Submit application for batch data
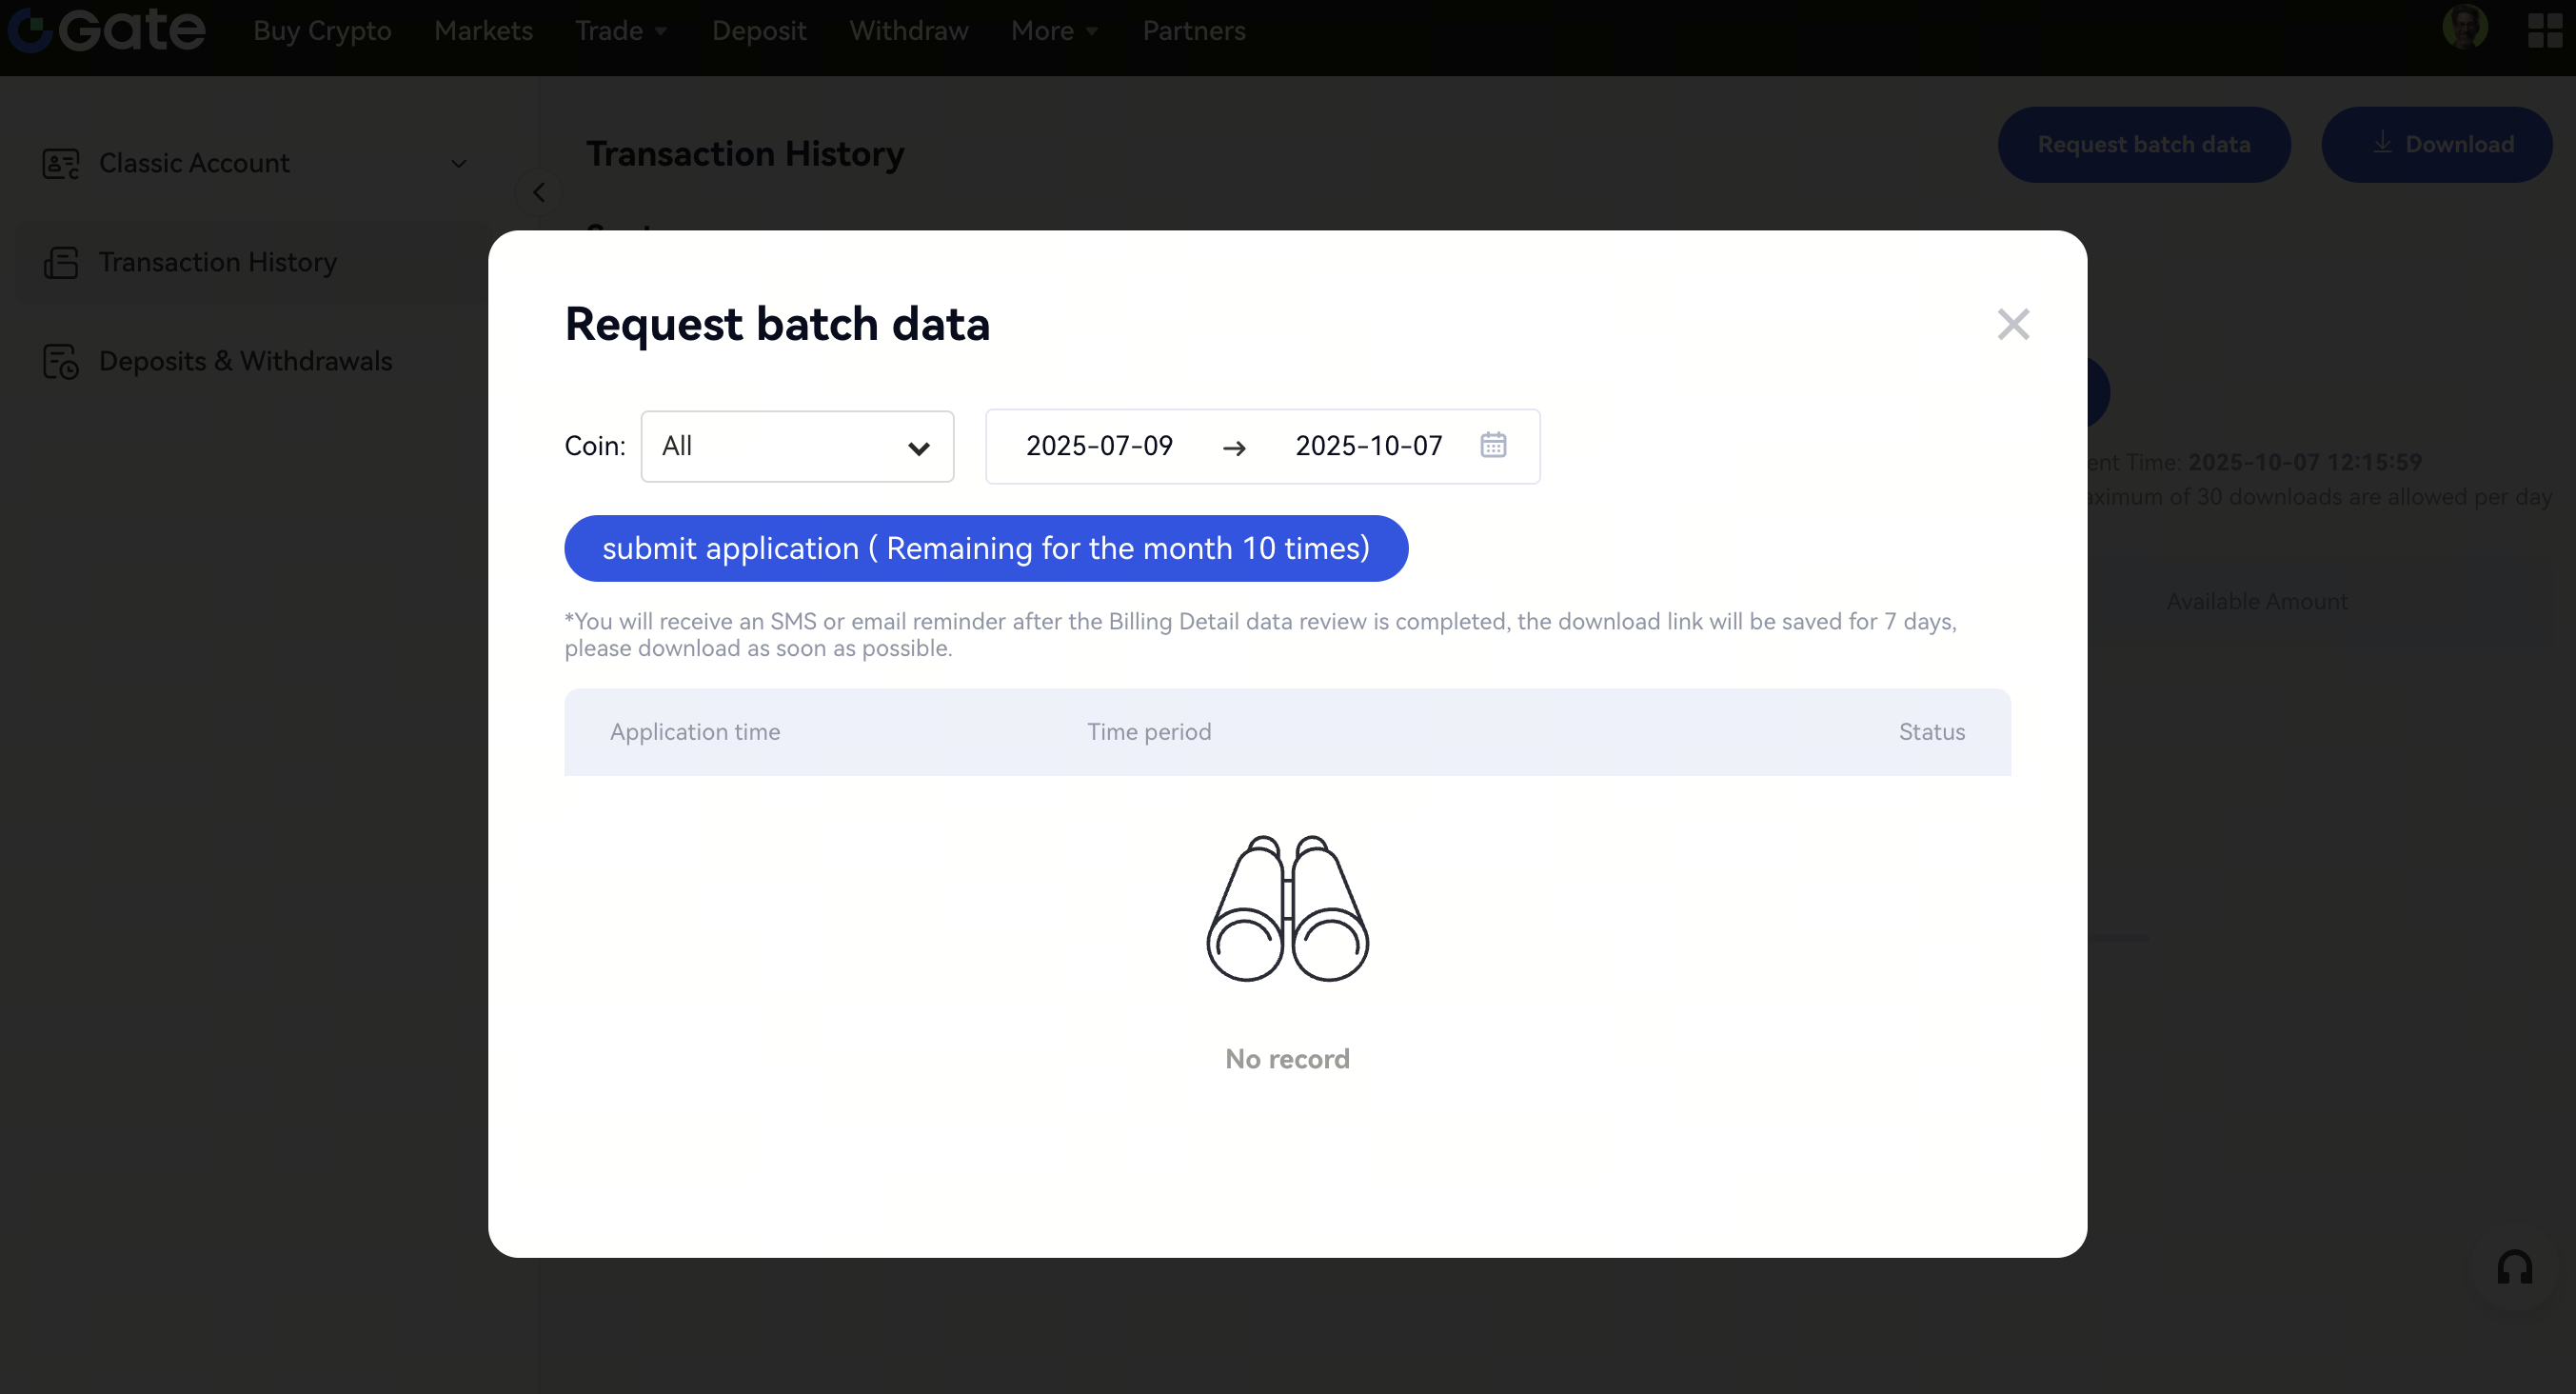Viewport: 2576px width, 1394px height. point(985,548)
